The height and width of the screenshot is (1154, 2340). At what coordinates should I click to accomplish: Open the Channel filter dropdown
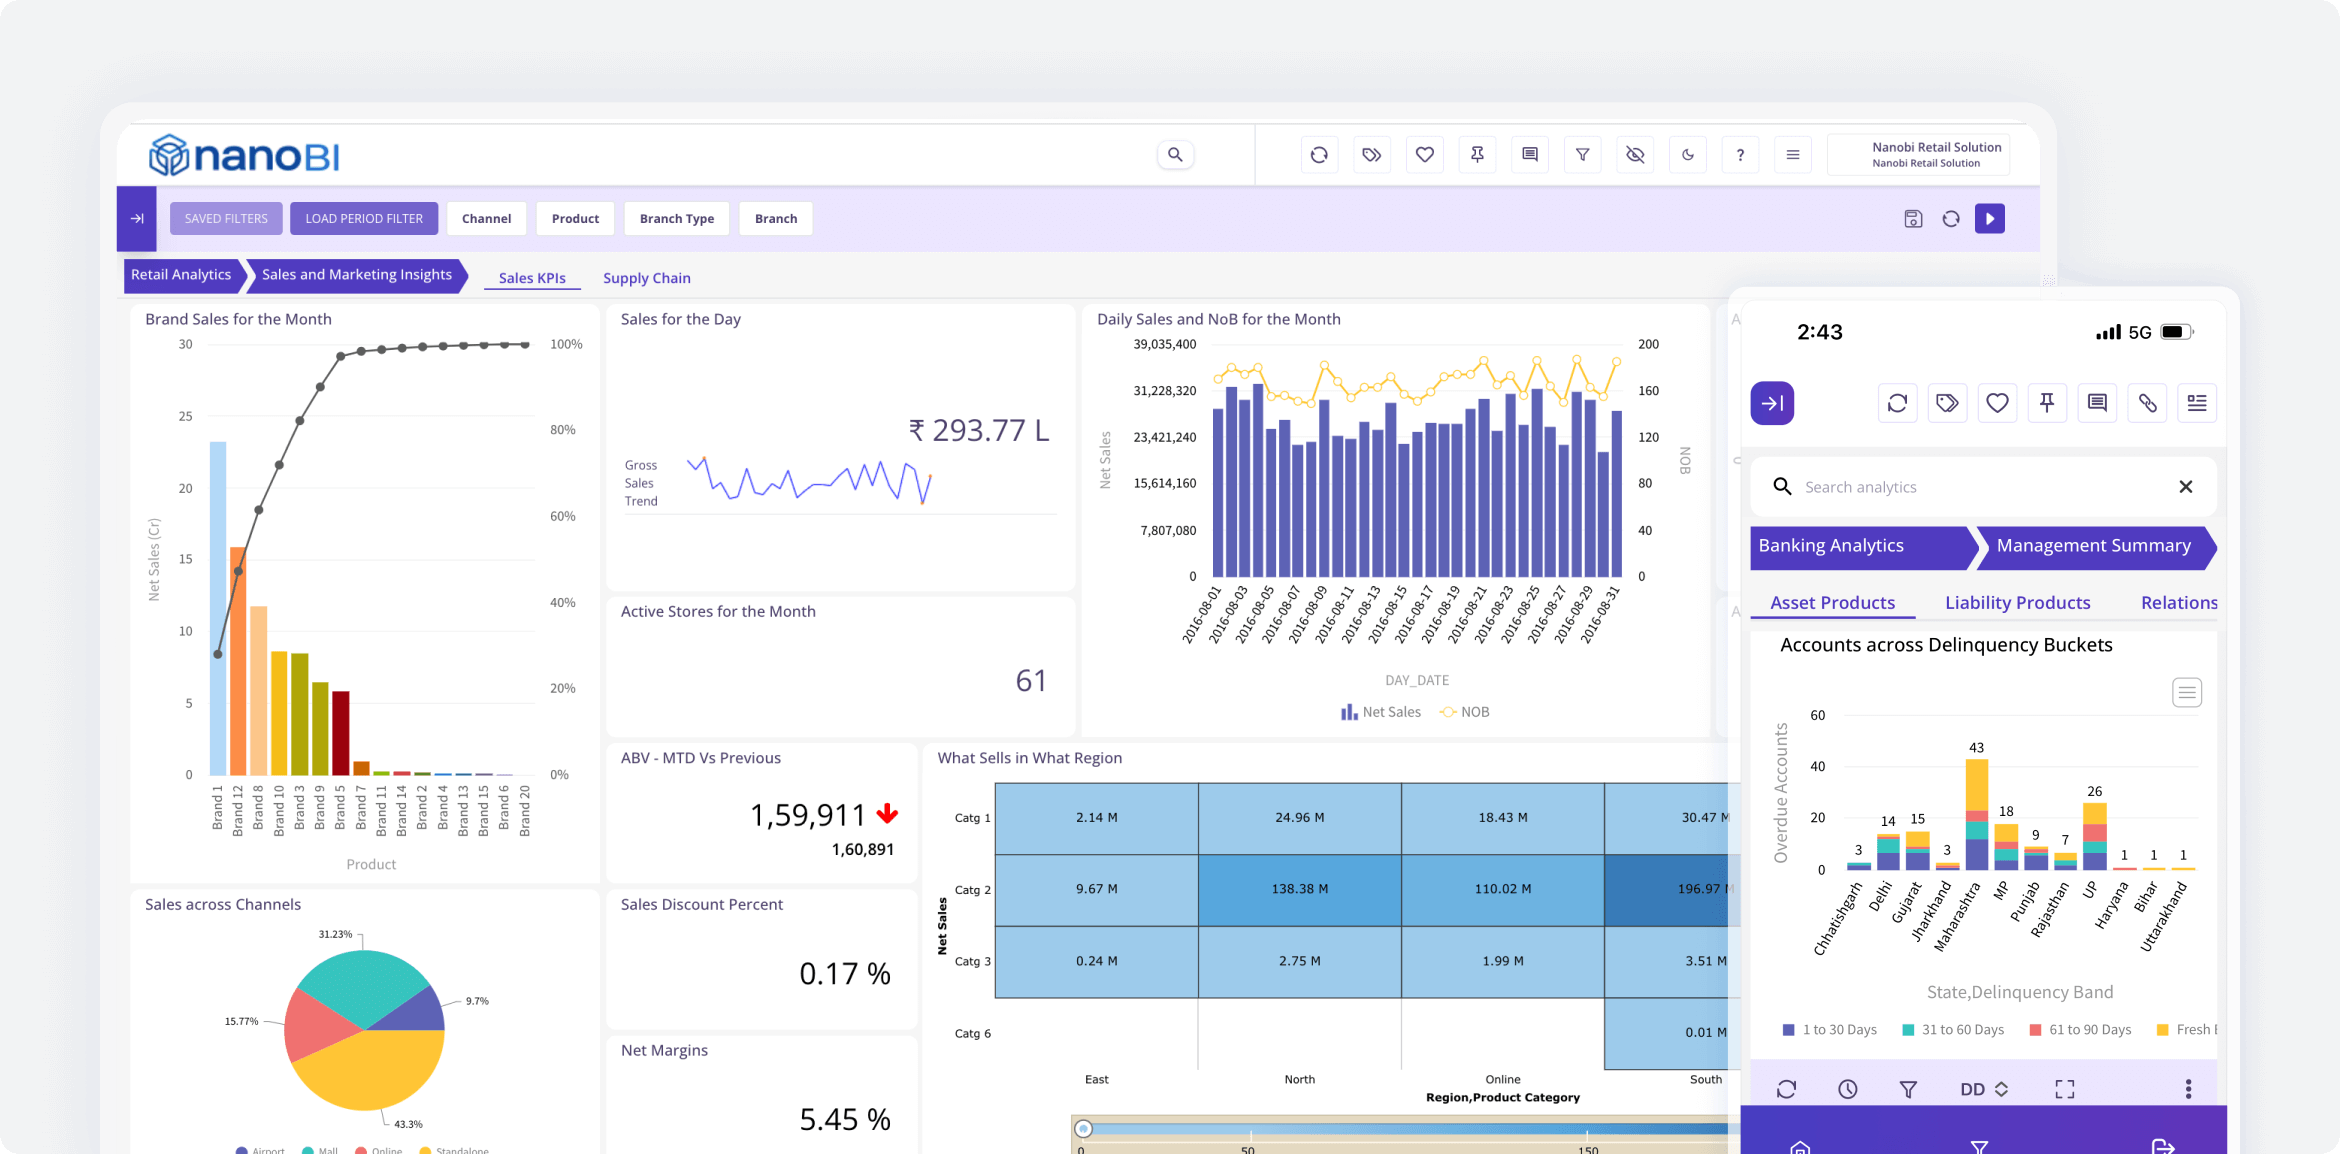pyautogui.click(x=486, y=219)
